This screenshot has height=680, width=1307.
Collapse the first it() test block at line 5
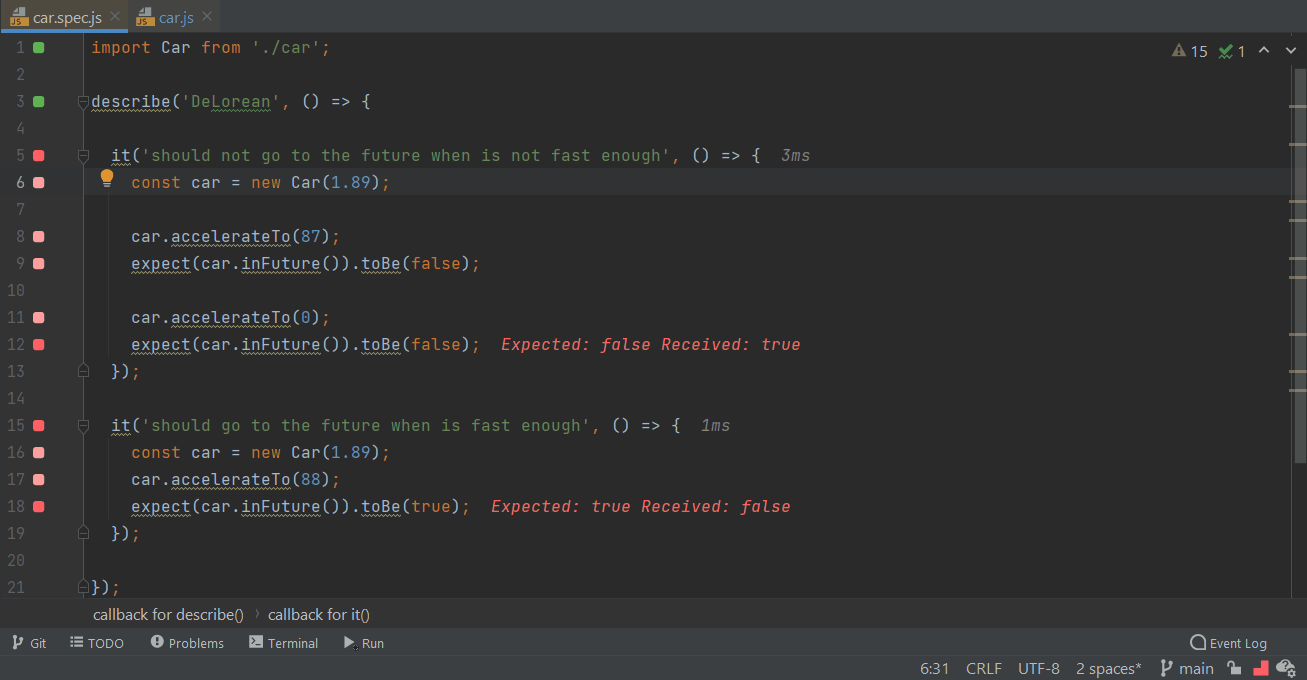click(83, 156)
